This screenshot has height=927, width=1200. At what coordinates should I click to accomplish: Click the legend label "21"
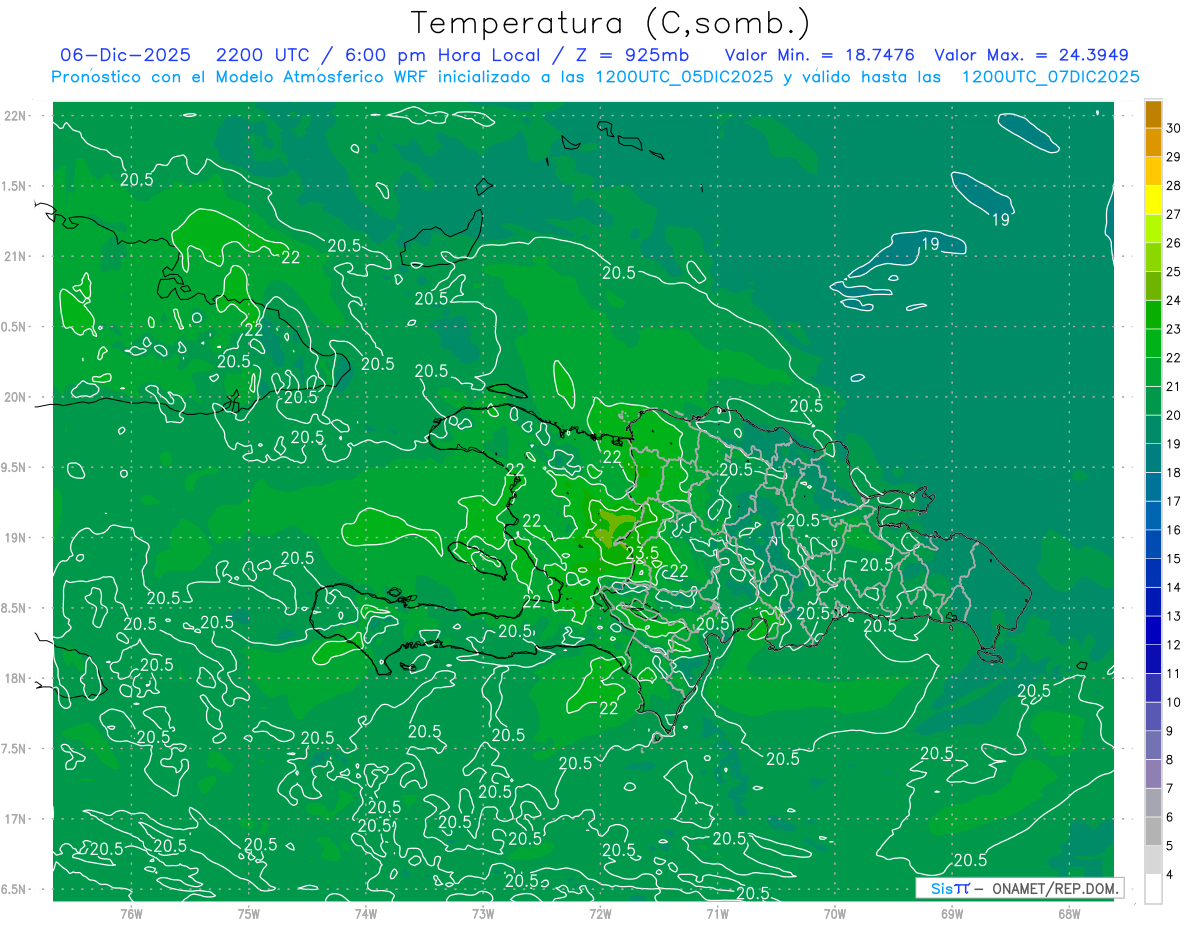[1175, 386]
